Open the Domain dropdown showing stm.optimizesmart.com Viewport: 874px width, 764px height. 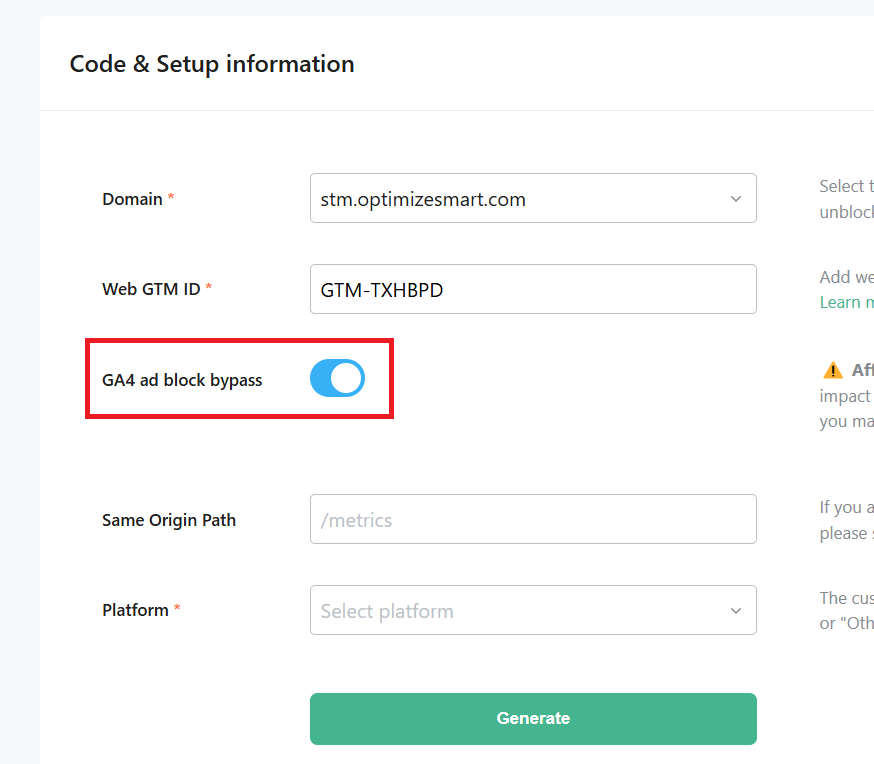point(520,199)
